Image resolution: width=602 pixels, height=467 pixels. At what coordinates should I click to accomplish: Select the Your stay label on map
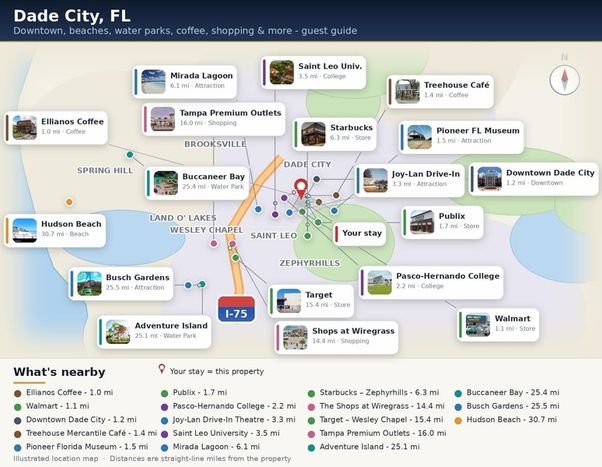click(360, 234)
